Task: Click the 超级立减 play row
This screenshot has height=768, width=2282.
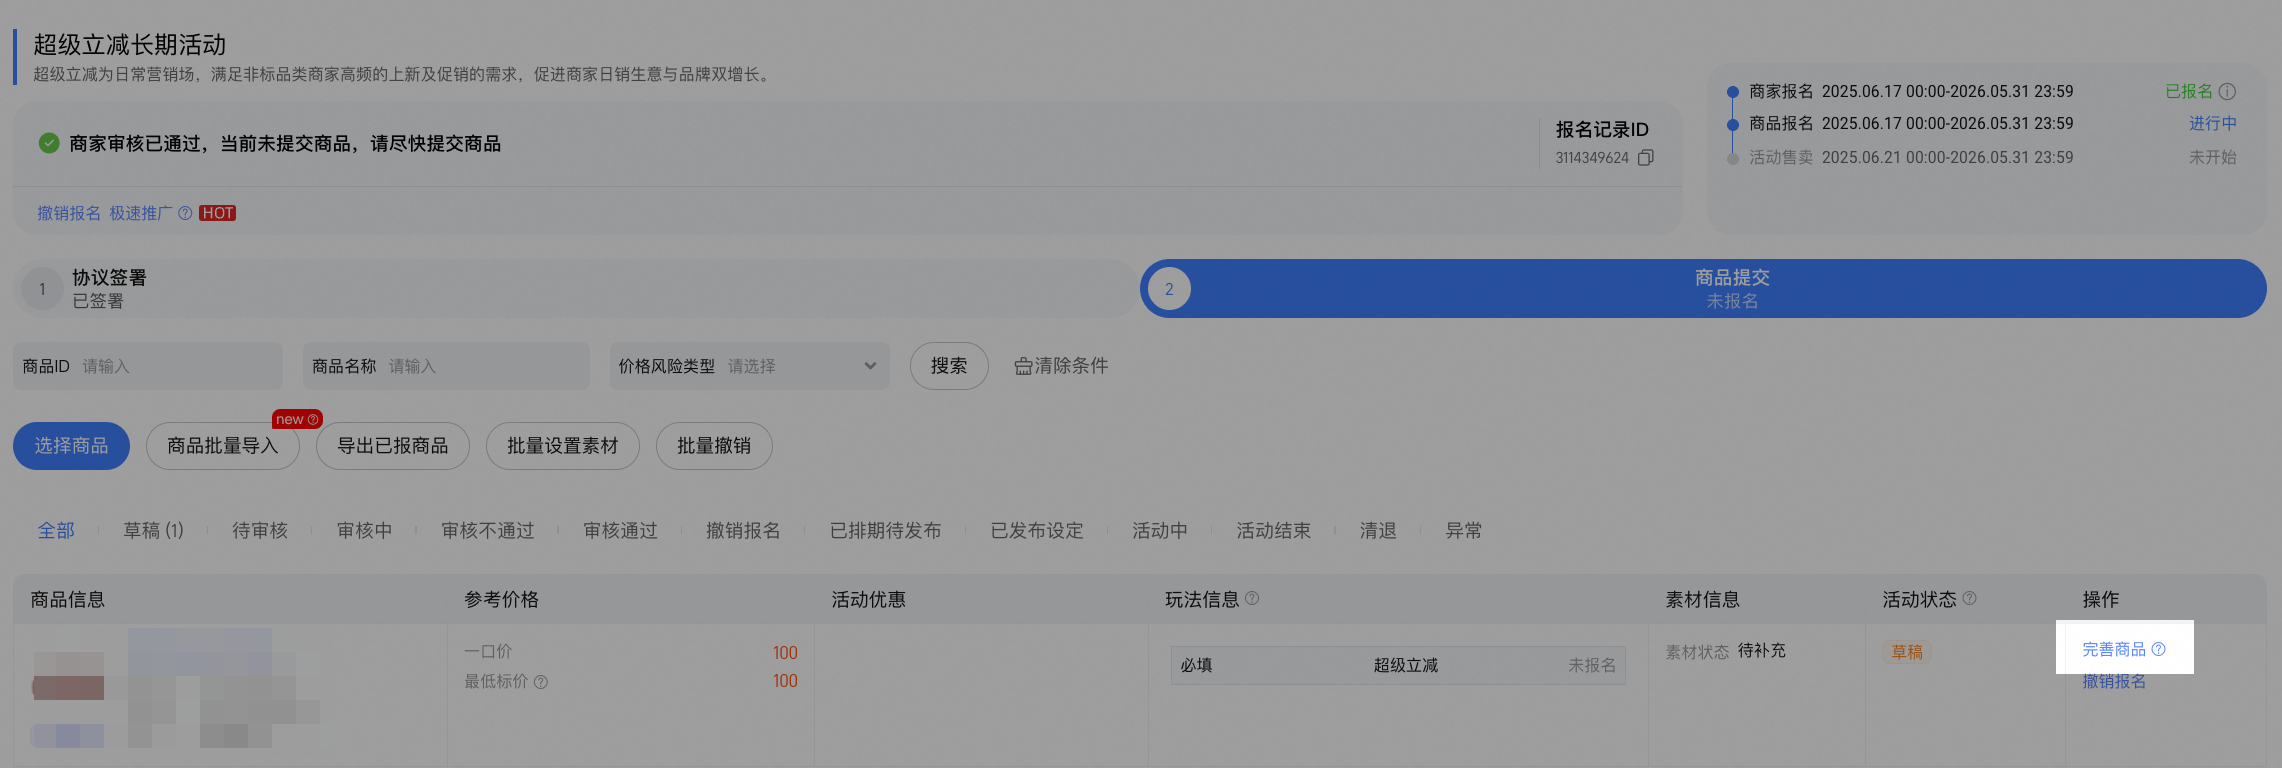Action: coord(1398,665)
